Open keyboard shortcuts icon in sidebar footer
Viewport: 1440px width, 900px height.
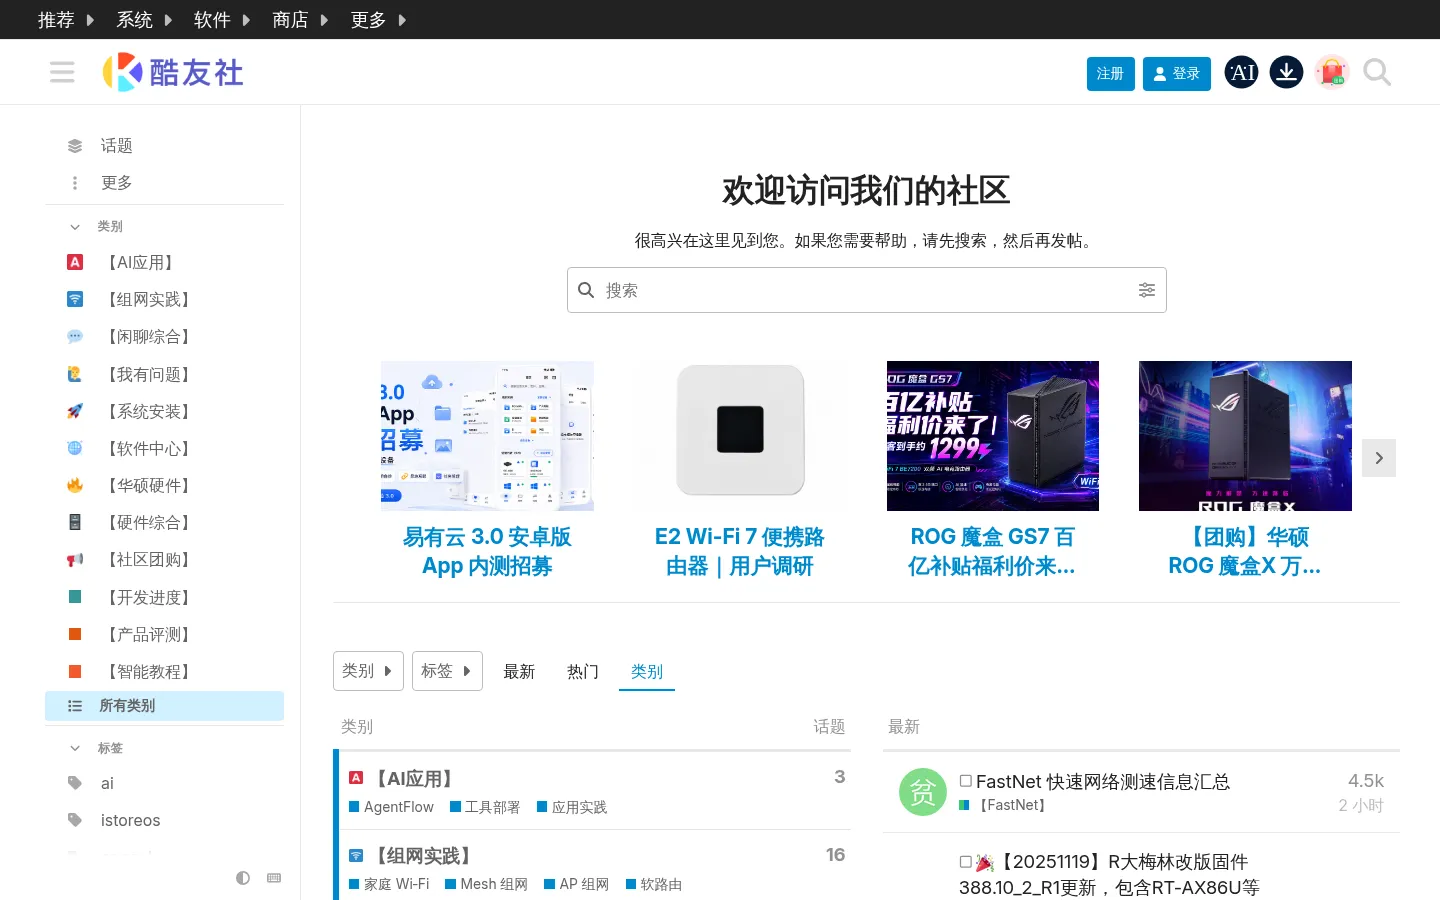pyautogui.click(x=274, y=878)
